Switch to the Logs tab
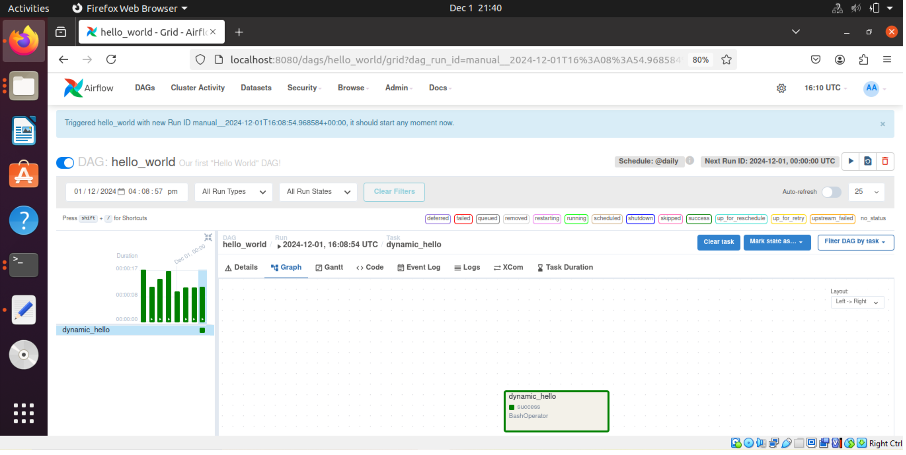The image size is (906, 455). coord(467,268)
